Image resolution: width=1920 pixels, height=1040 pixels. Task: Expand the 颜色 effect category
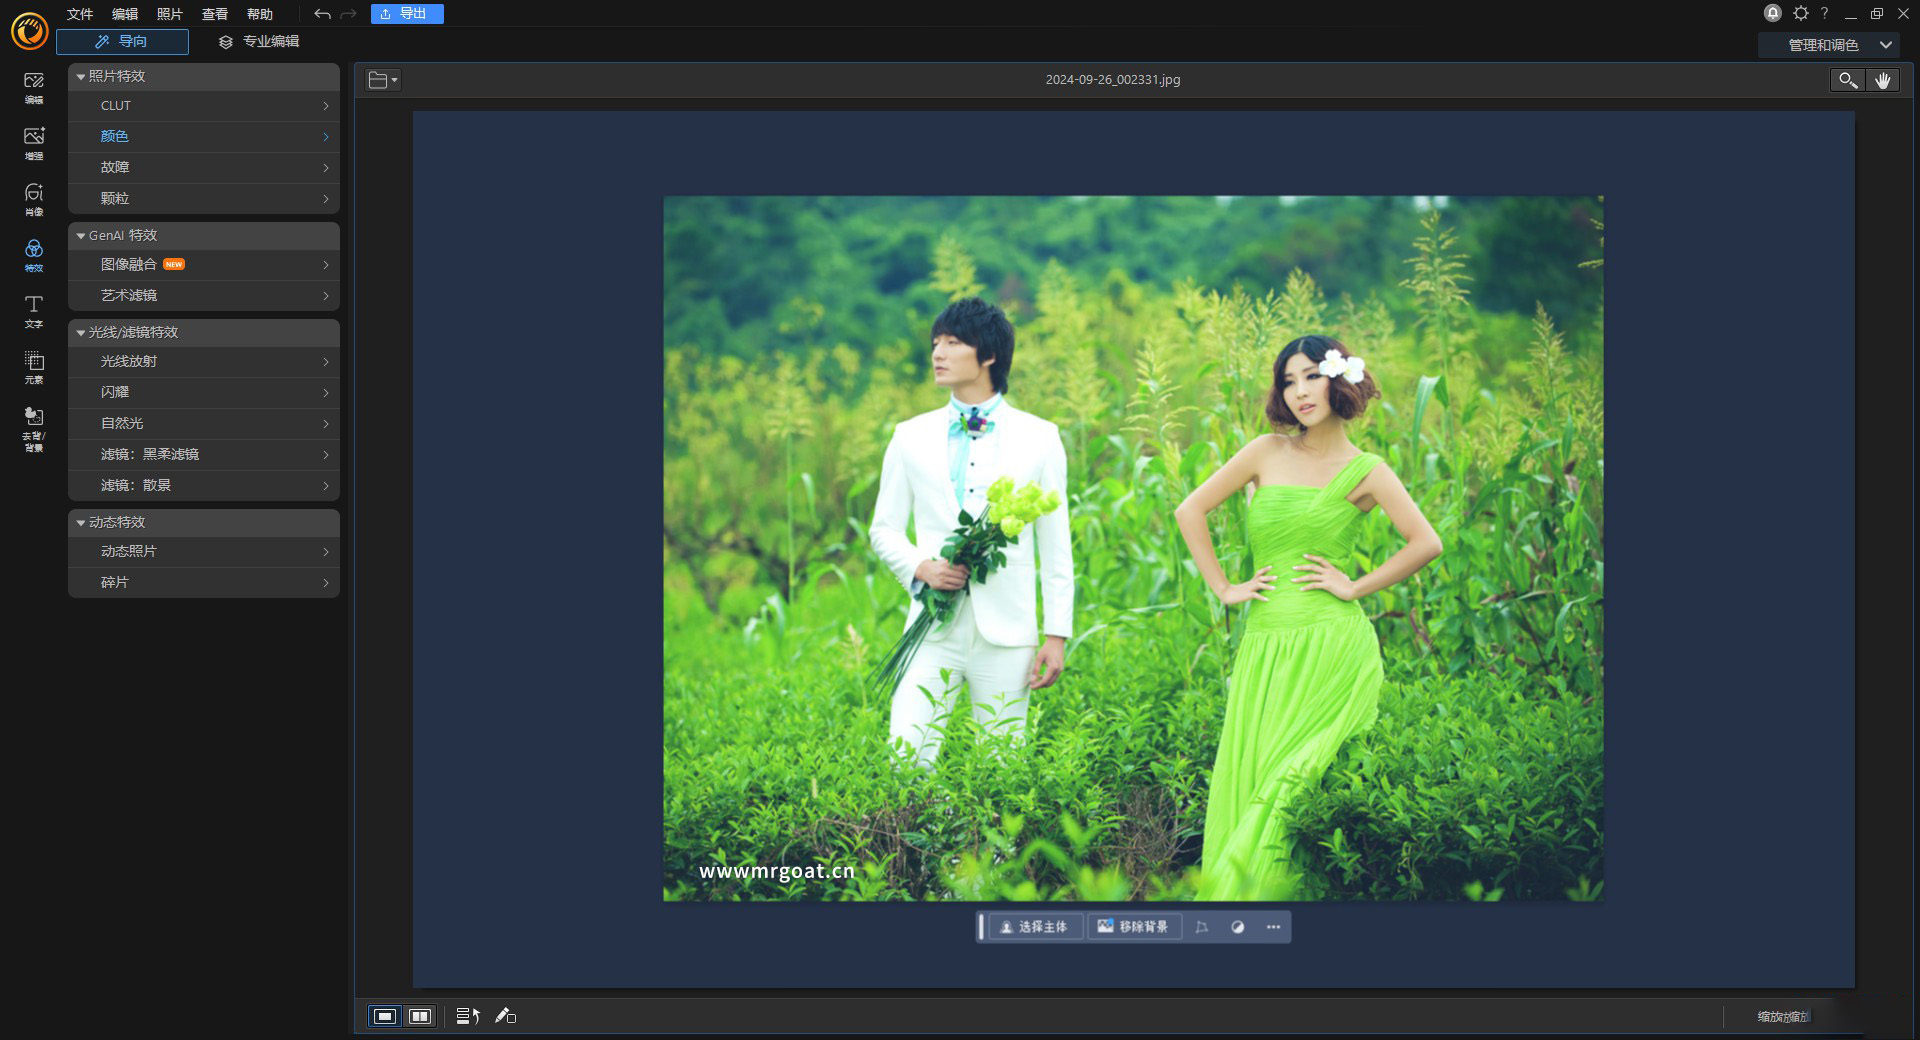pos(203,136)
